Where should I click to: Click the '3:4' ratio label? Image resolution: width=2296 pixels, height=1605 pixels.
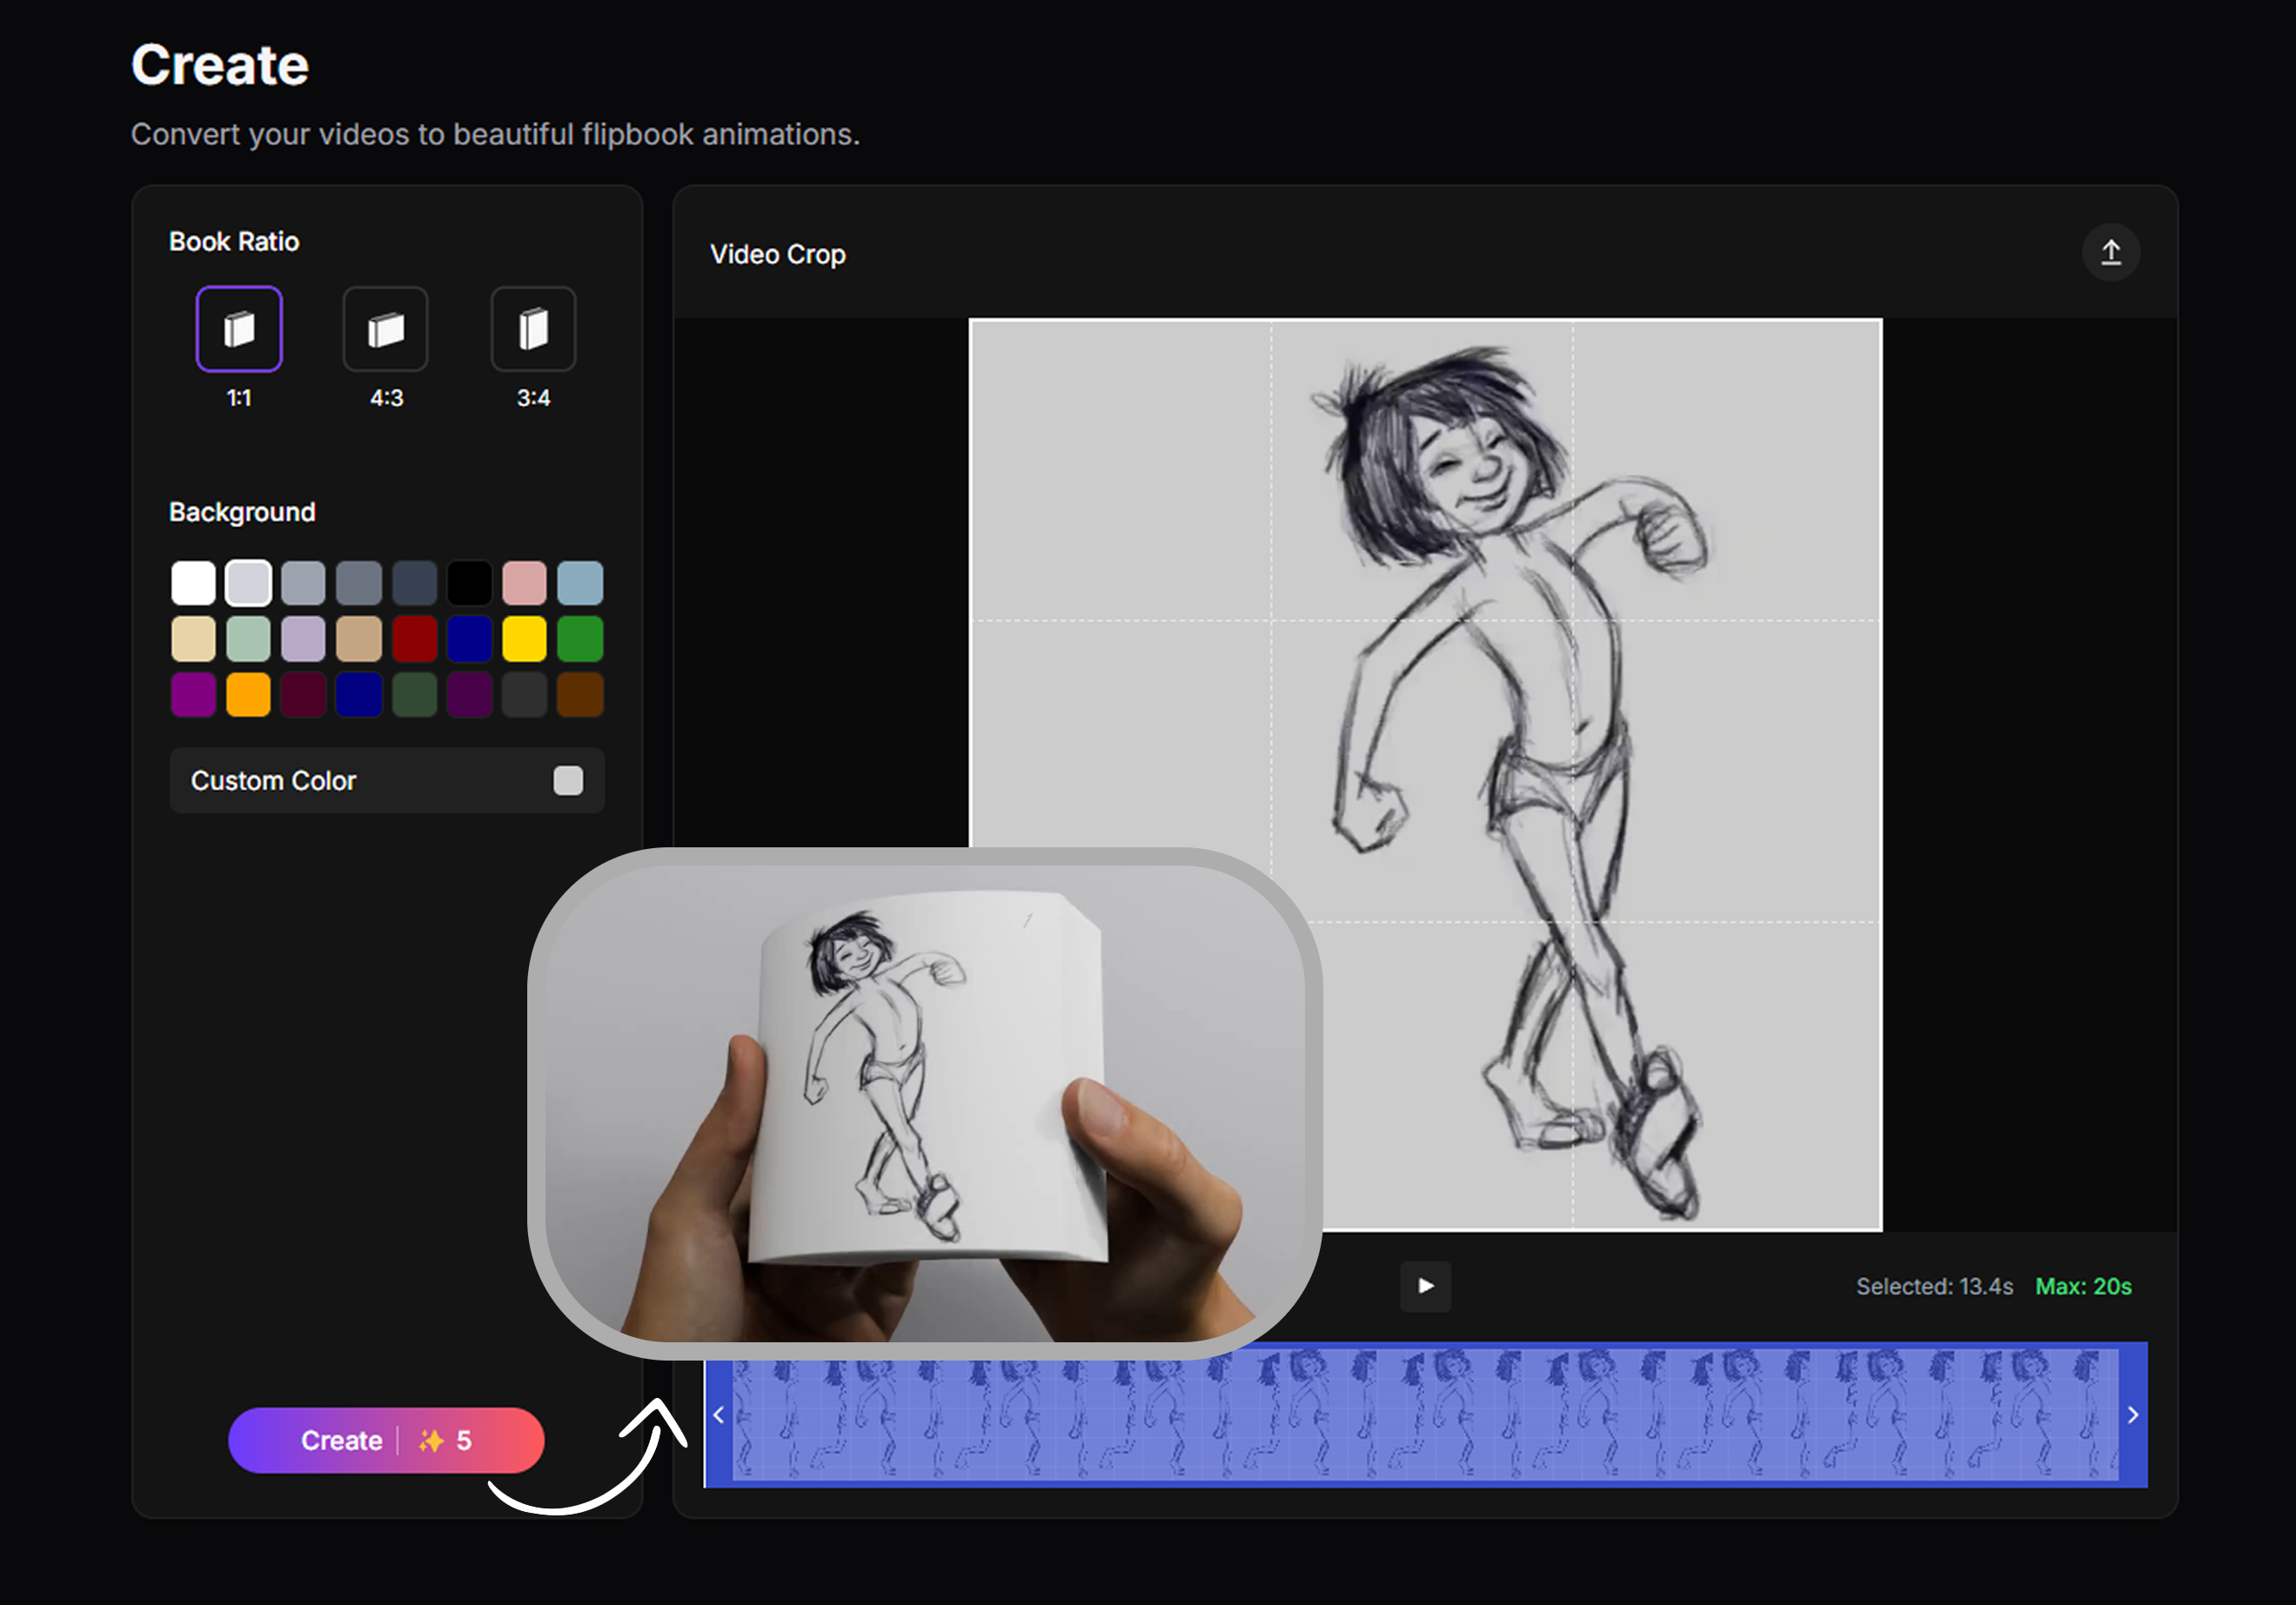tap(533, 398)
